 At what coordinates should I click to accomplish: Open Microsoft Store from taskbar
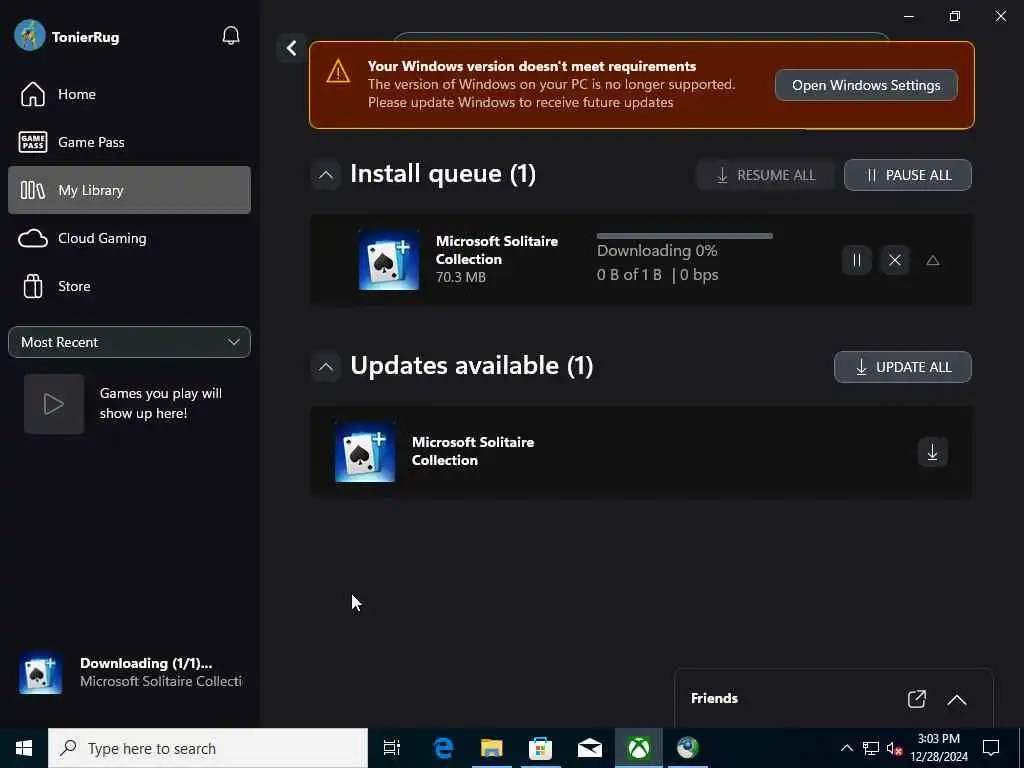click(540, 748)
